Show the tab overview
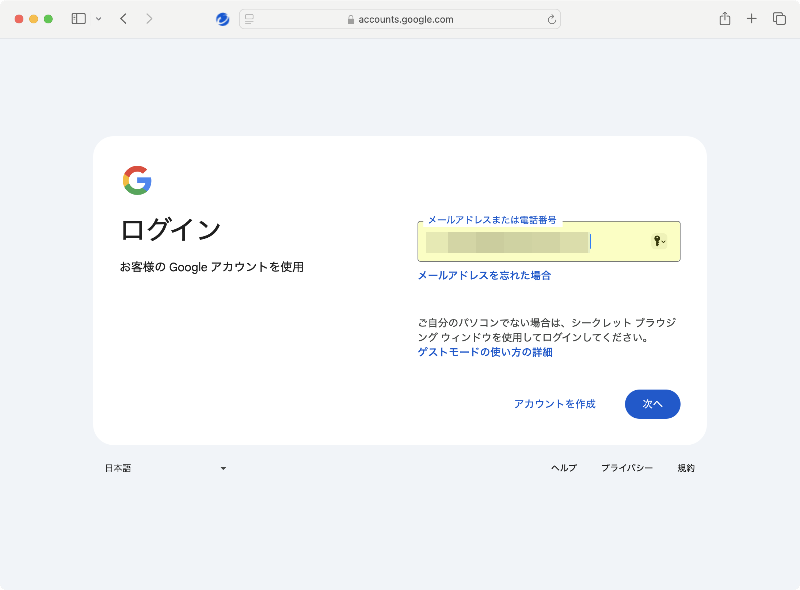 tap(779, 19)
